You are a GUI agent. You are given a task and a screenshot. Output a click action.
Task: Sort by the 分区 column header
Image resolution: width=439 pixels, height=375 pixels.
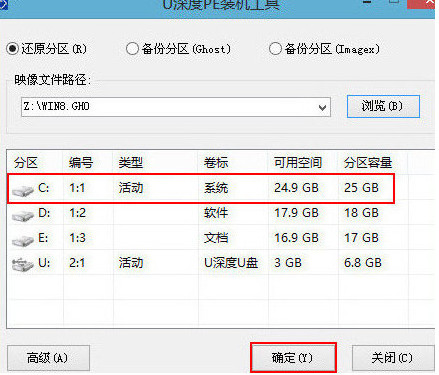pos(26,163)
